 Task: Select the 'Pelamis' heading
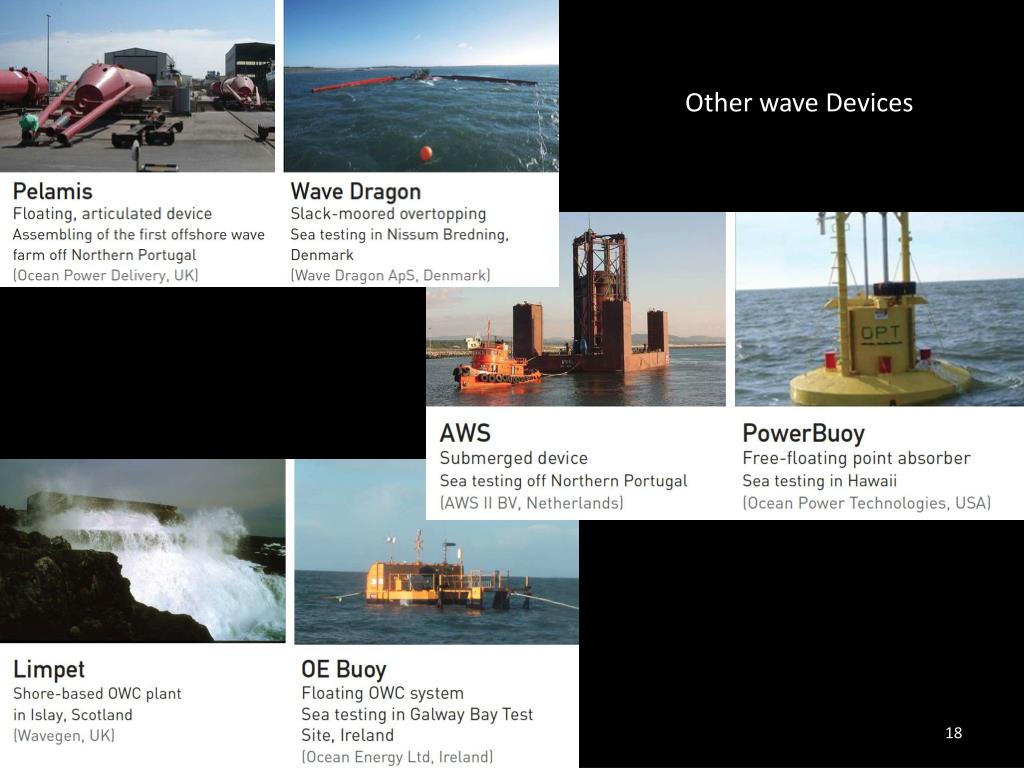[x=53, y=191]
